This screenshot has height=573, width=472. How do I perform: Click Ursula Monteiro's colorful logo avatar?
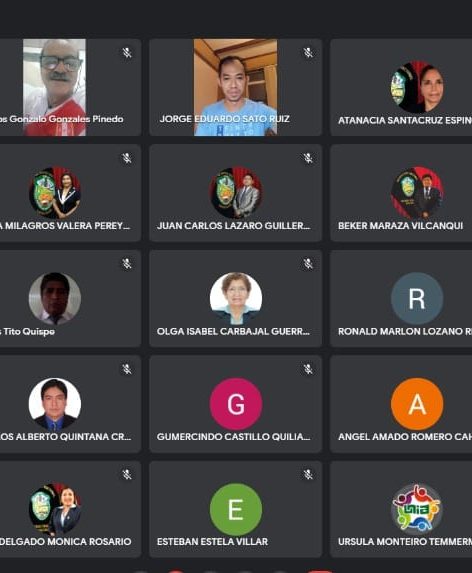click(417, 509)
